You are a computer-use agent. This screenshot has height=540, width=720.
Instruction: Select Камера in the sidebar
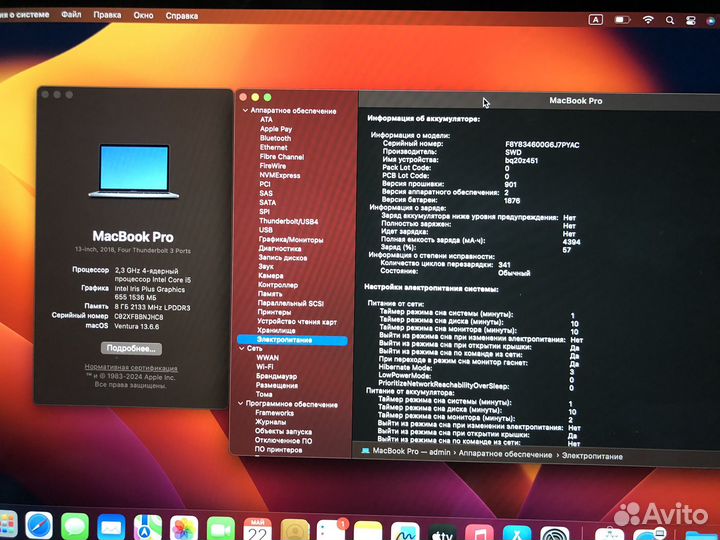point(270,276)
